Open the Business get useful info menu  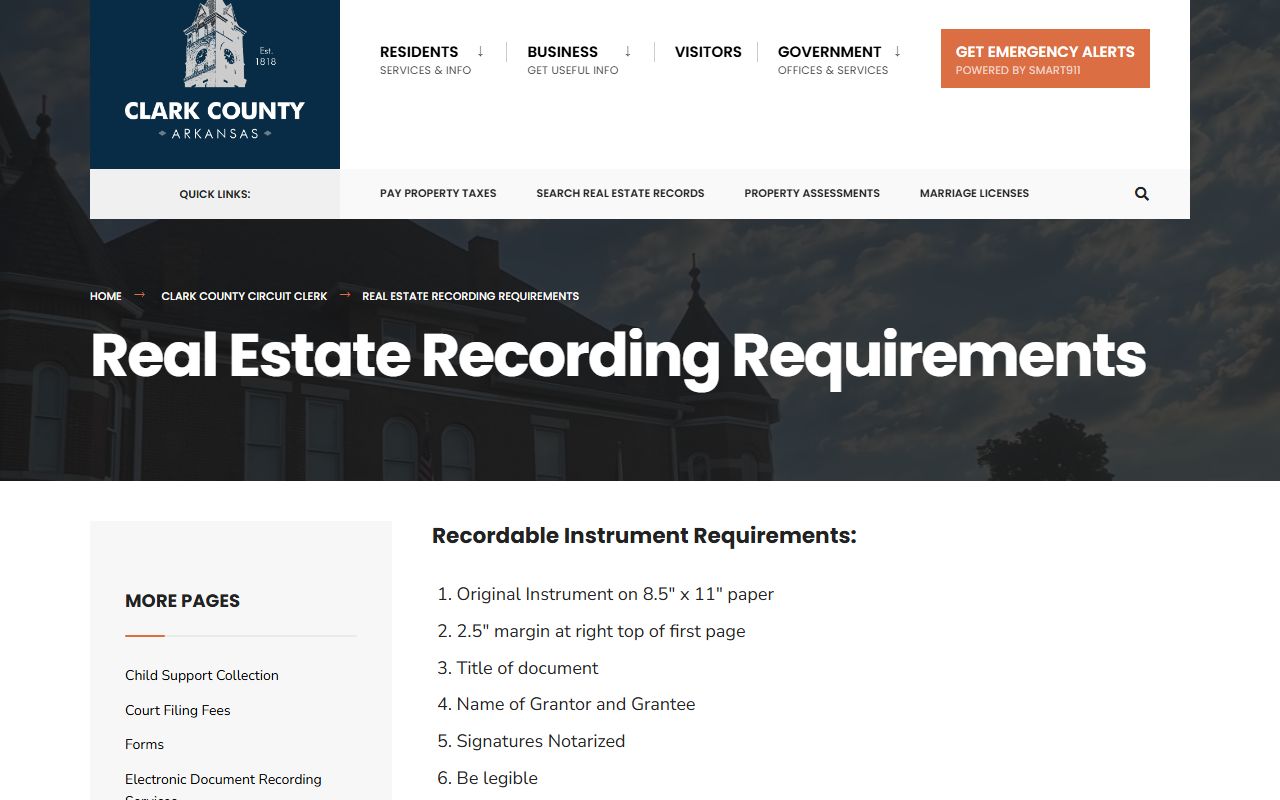[x=572, y=59]
